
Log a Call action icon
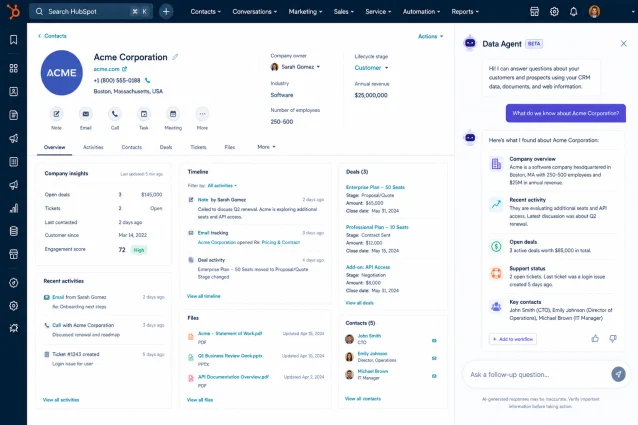pos(115,114)
